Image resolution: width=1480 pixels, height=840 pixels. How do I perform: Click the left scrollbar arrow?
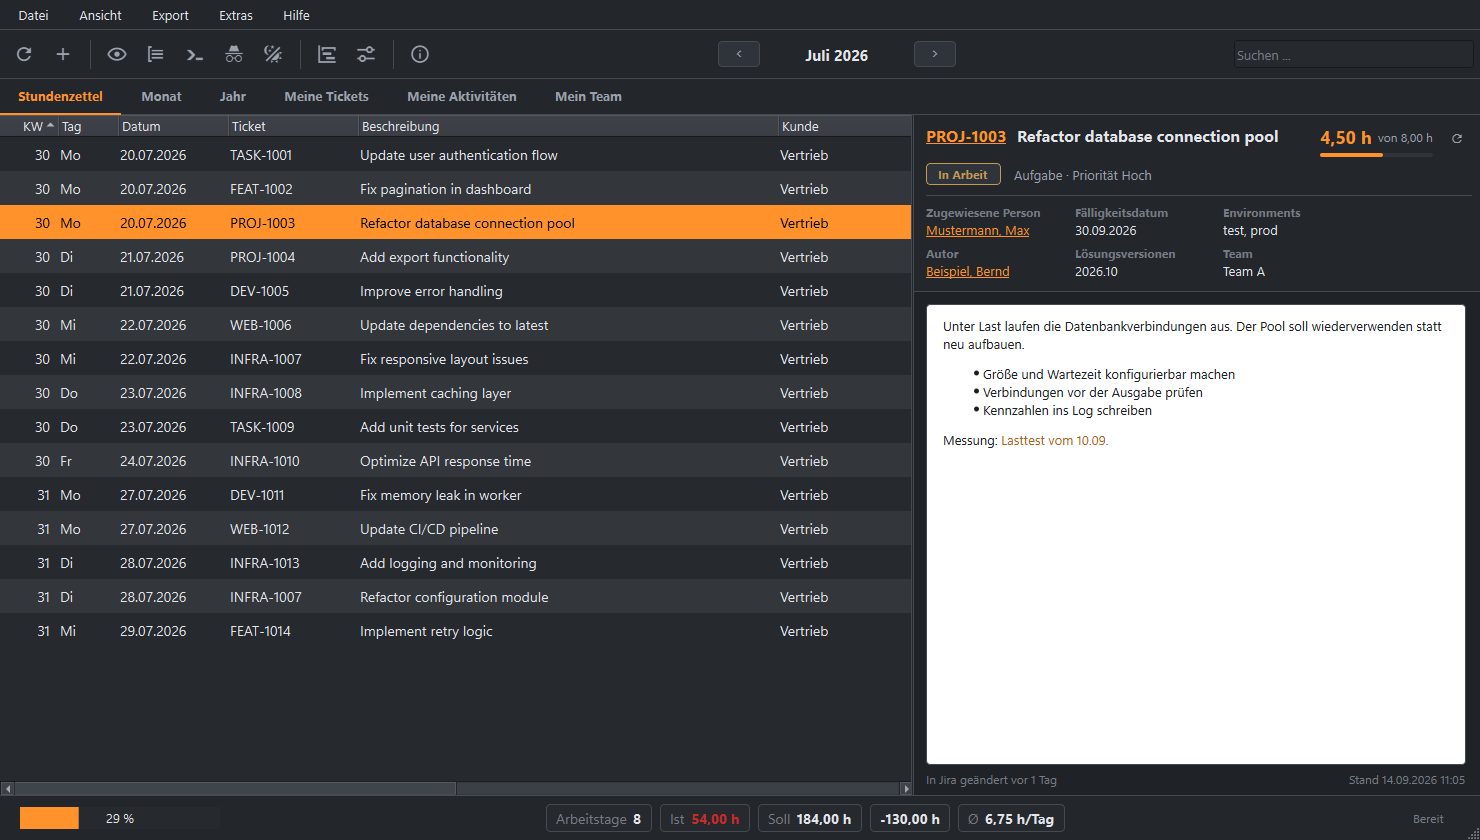[x=7, y=789]
